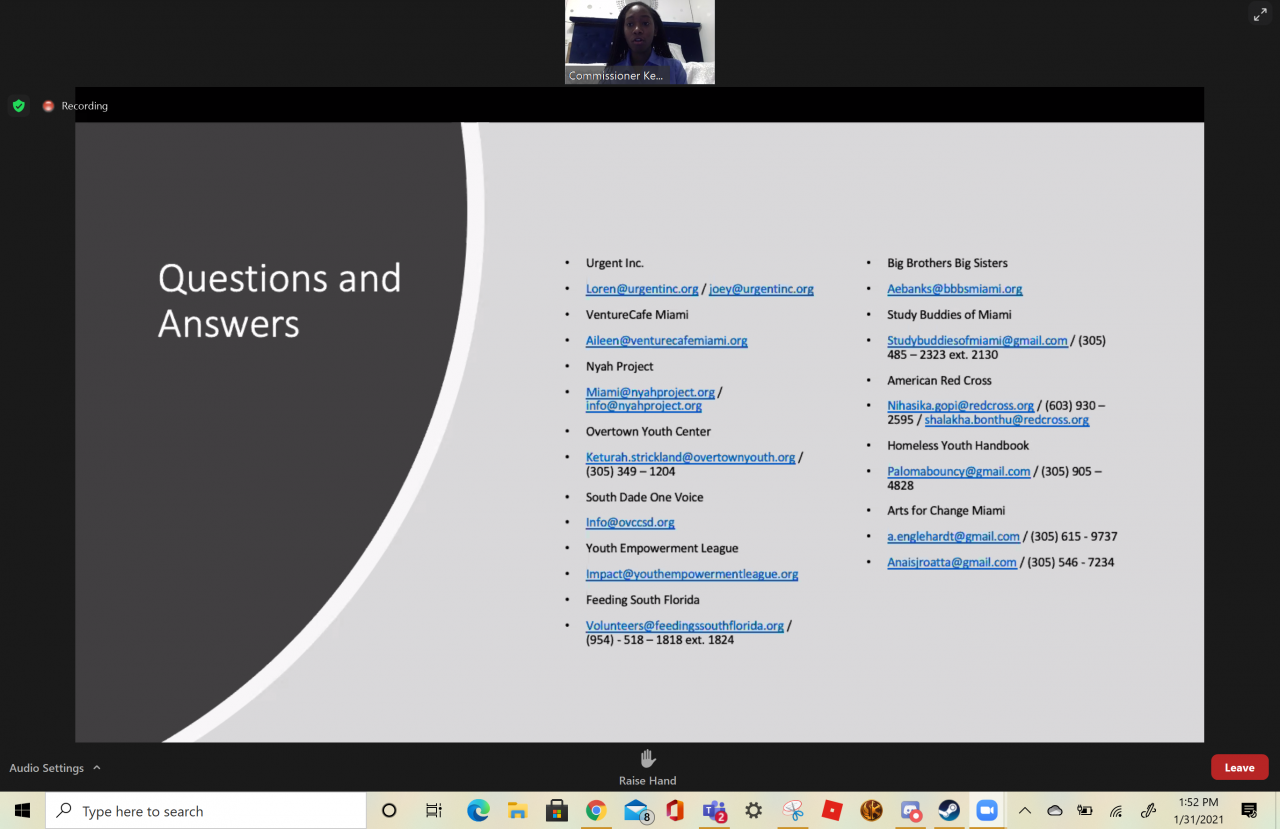The image size is (1280, 829).
Task: Open the Windows notification center
Action: click(x=1249, y=810)
